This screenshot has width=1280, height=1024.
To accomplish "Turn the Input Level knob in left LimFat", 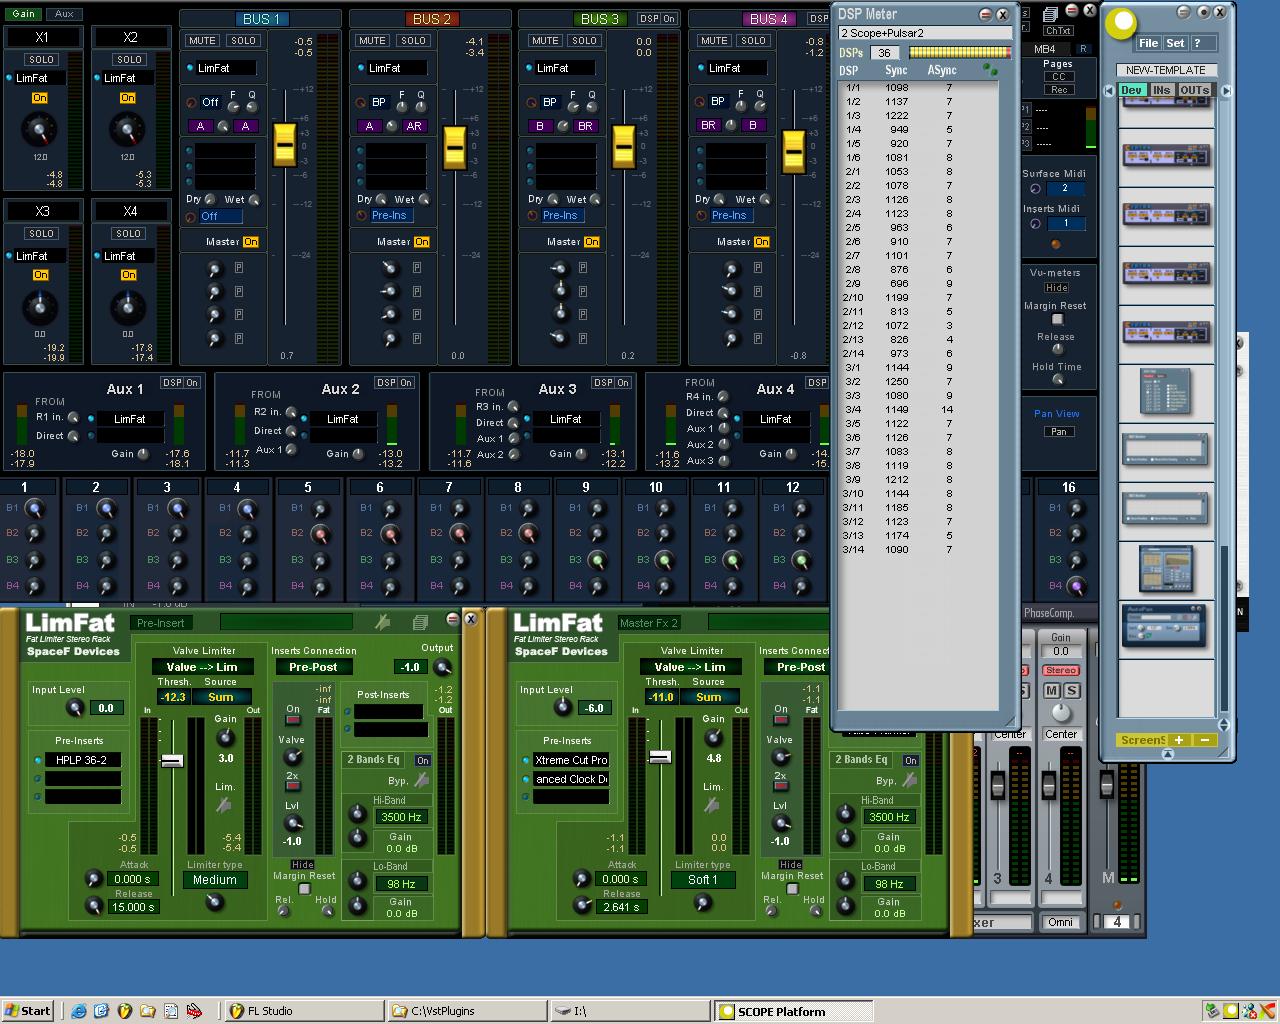I will [x=74, y=708].
